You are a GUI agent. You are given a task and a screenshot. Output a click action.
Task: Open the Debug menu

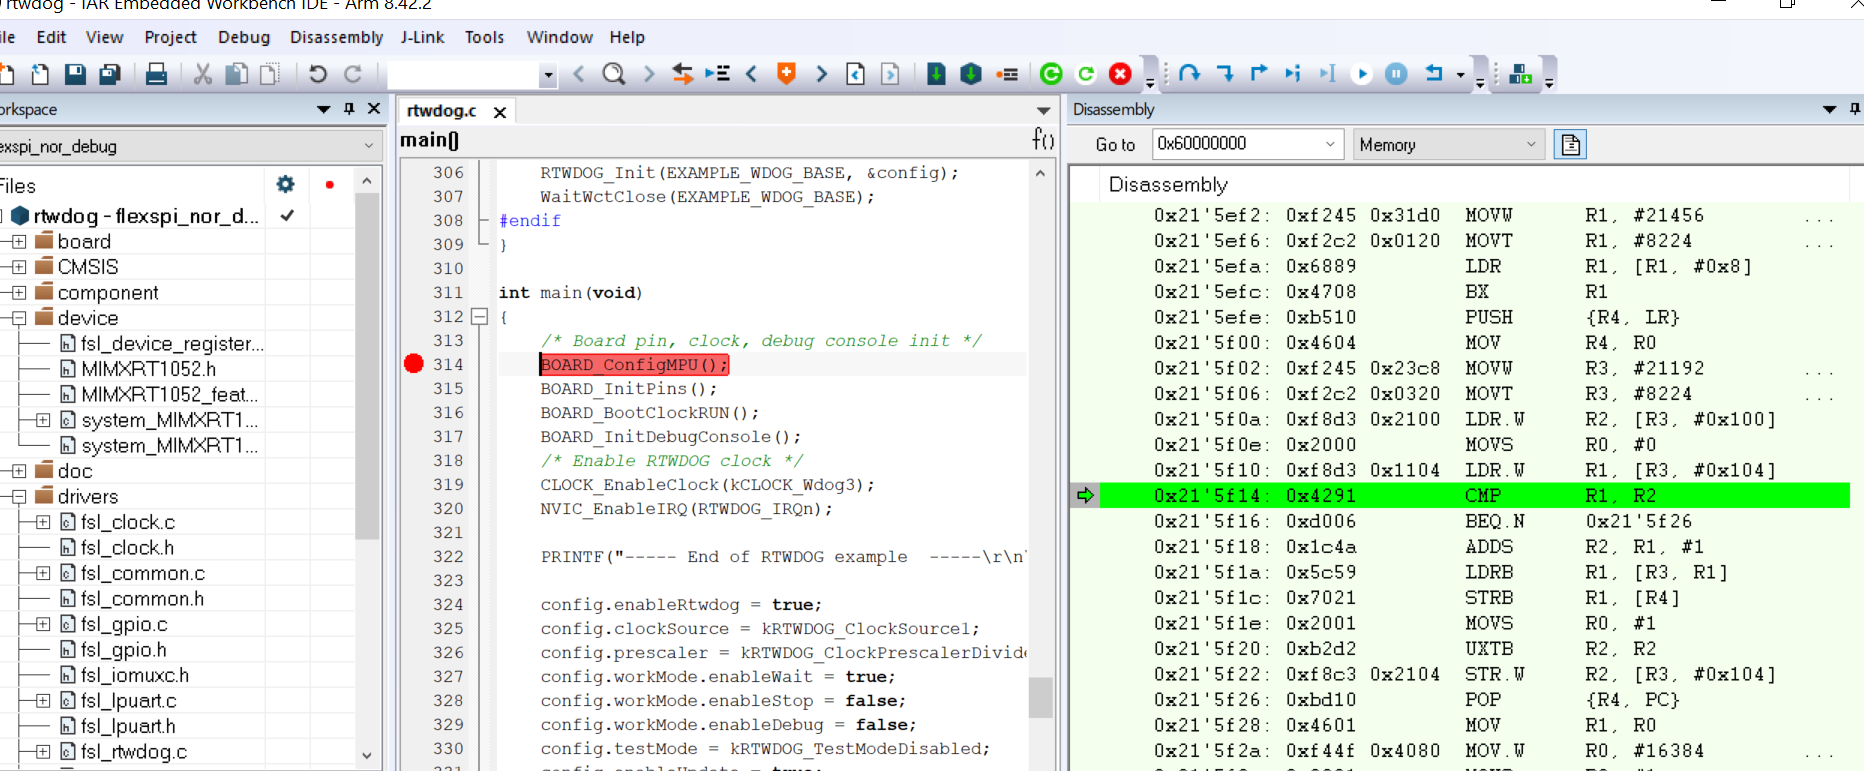(x=244, y=37)
